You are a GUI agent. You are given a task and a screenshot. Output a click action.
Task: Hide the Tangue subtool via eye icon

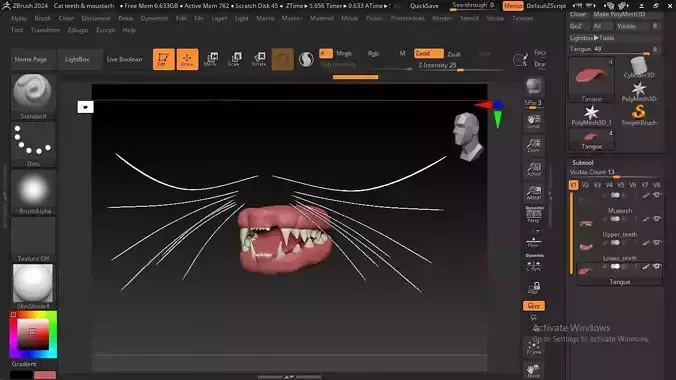tap(657, 267)
